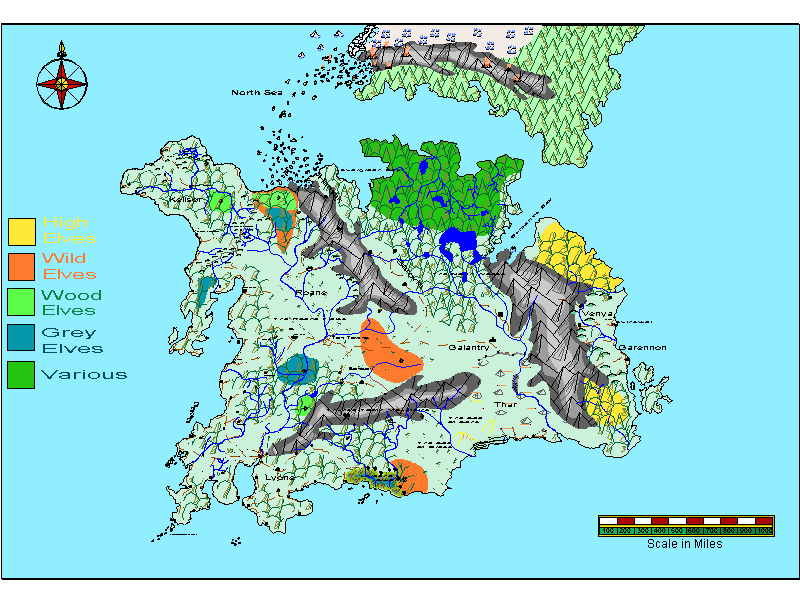This screenshot has width=800, height=600.
Task: Click the Venya label
Action: [597, 313]
